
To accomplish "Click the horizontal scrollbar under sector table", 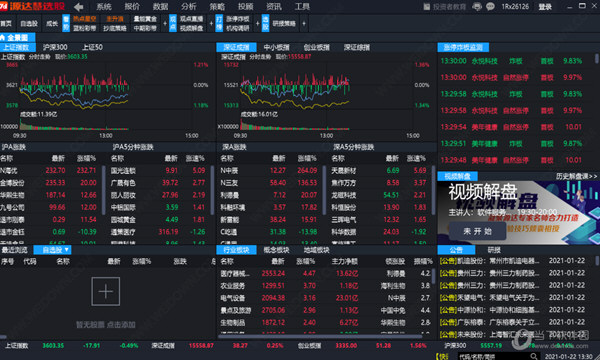I will pos(320,337).
